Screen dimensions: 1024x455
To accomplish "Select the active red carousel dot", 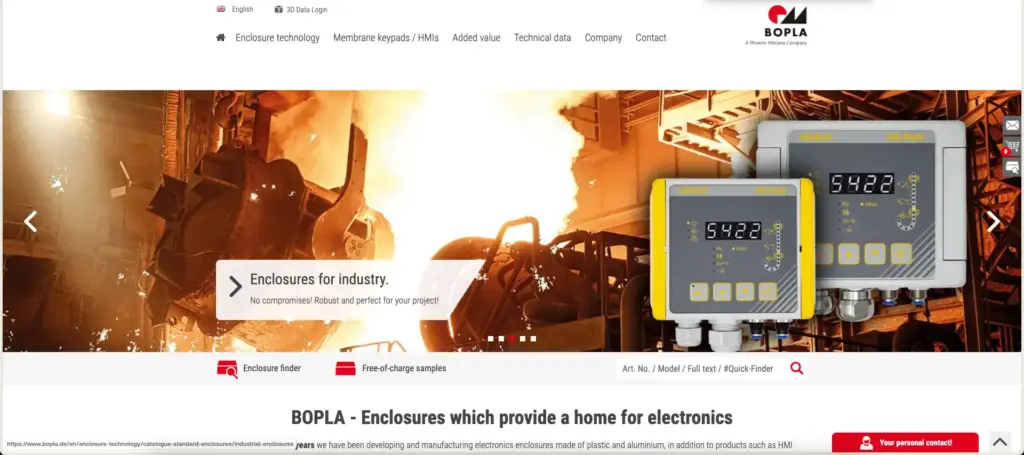I will tap(512, 339).
